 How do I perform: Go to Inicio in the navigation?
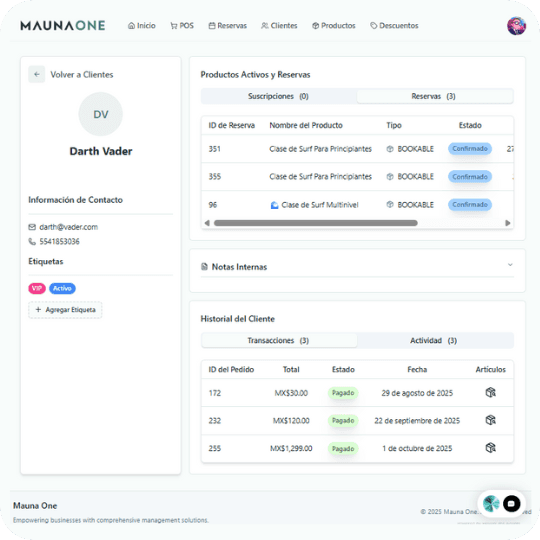click(x=142, y=25)
